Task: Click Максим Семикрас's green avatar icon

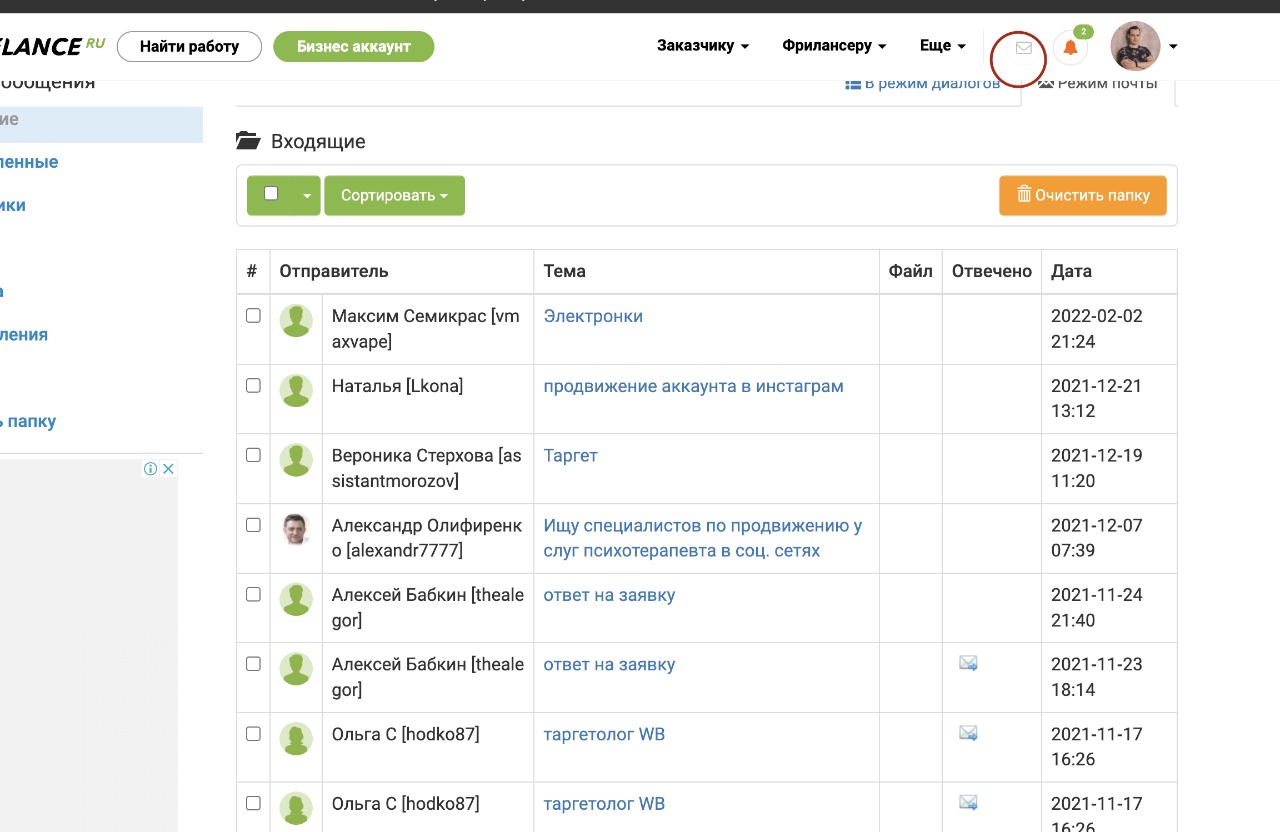Action: click(296, 321)
